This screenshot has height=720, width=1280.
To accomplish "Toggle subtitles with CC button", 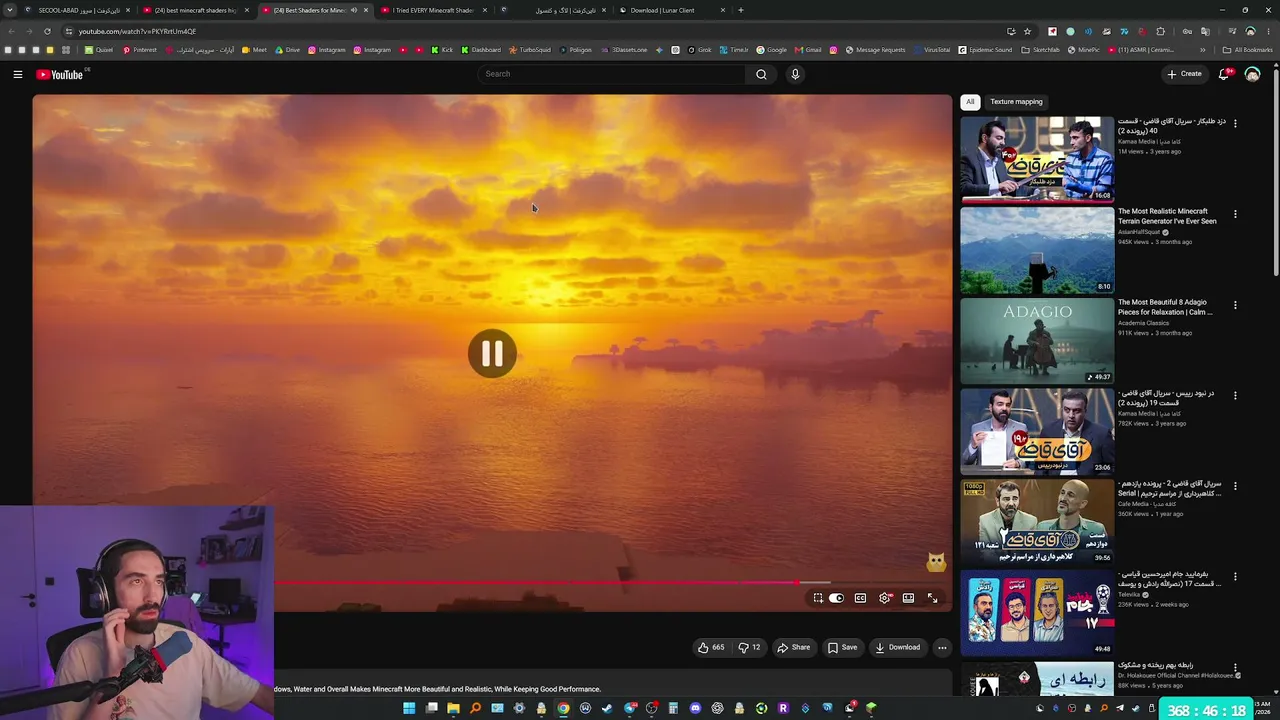I will tap(860, 598).
